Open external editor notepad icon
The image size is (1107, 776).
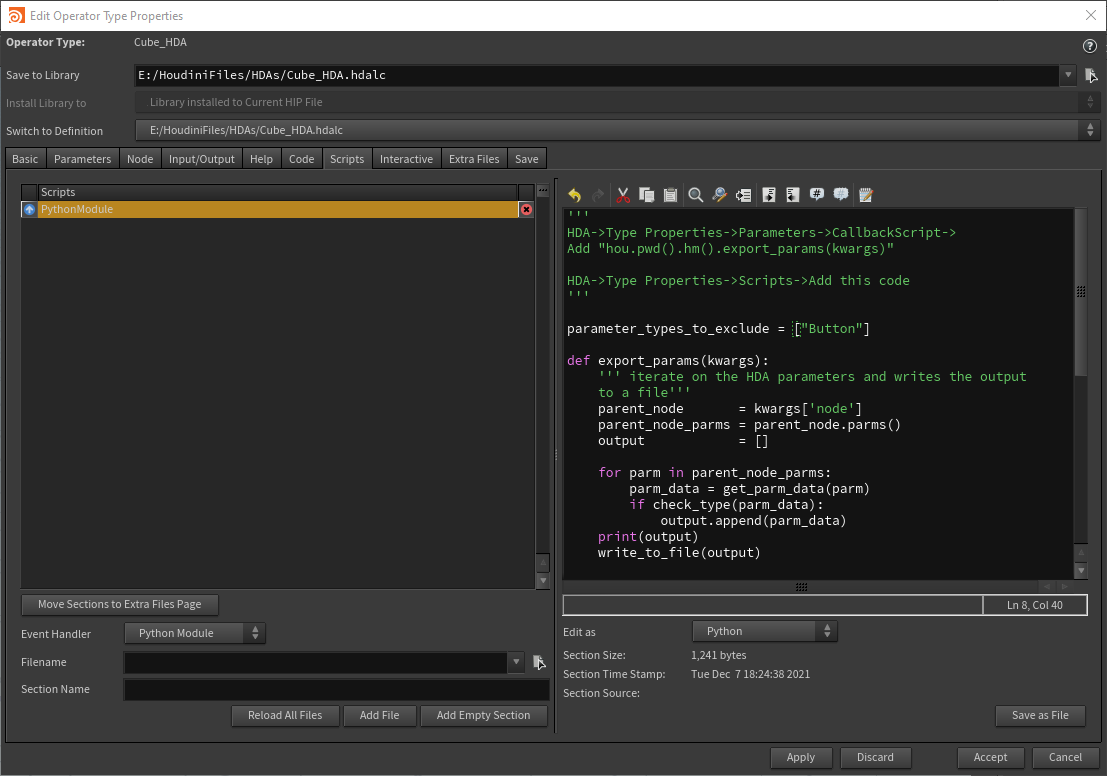point(866,195)
